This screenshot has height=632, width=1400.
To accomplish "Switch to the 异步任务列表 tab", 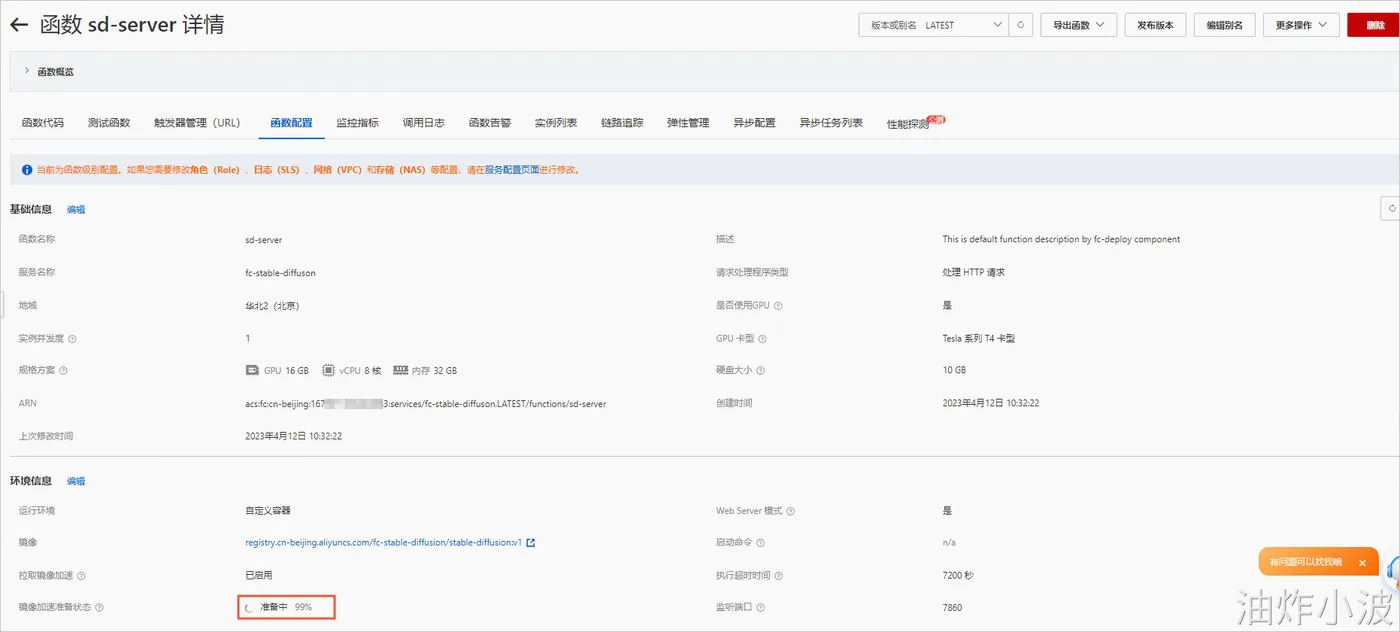I will [831, 123].
